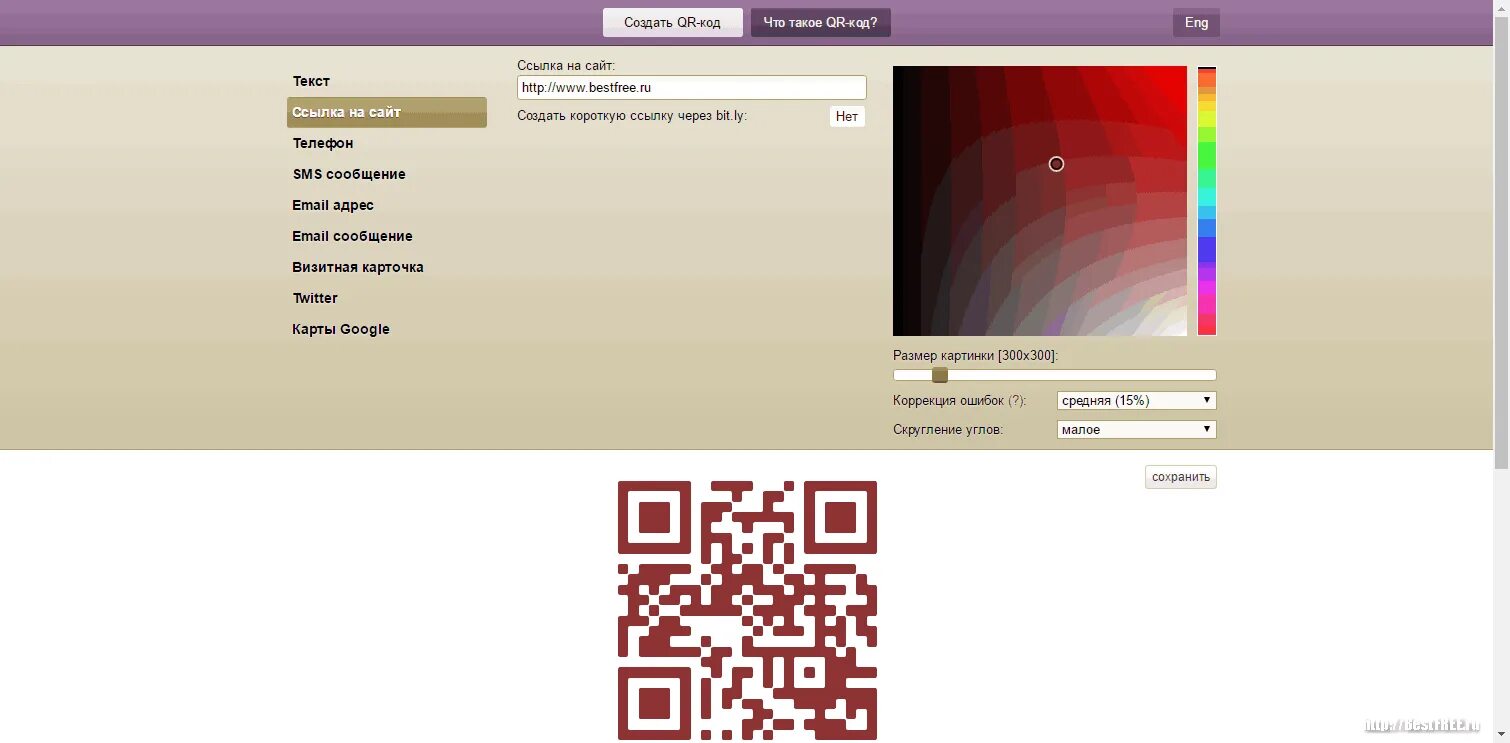Select the 'Ссылка на сайт' menu item
This screenshot has width=1510, height=743.
coord(387,112)
